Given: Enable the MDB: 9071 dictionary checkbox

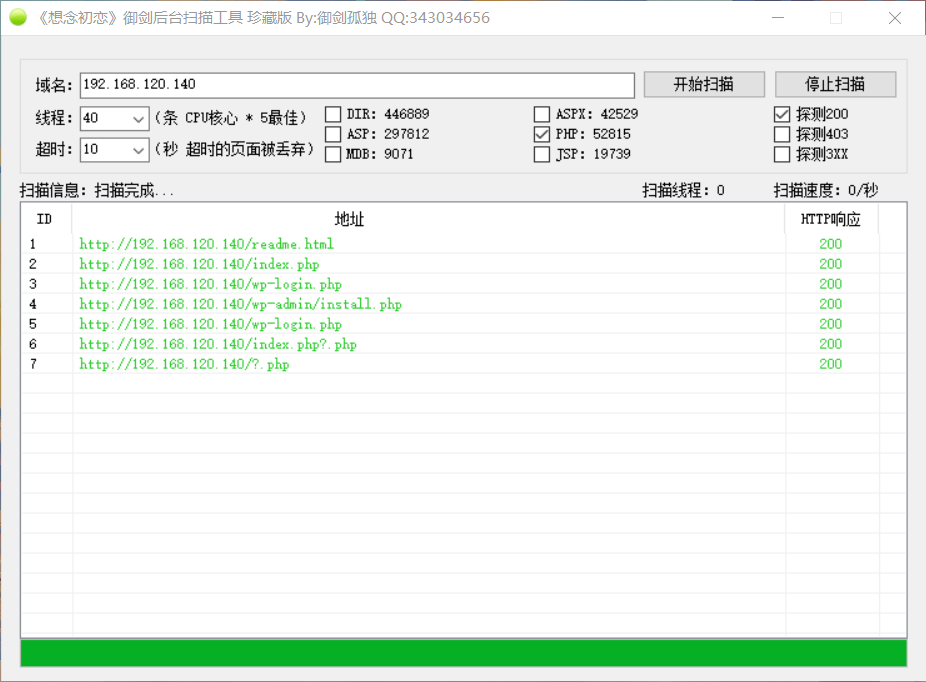Looking at the screenshot, I should (x=333, y=154).
